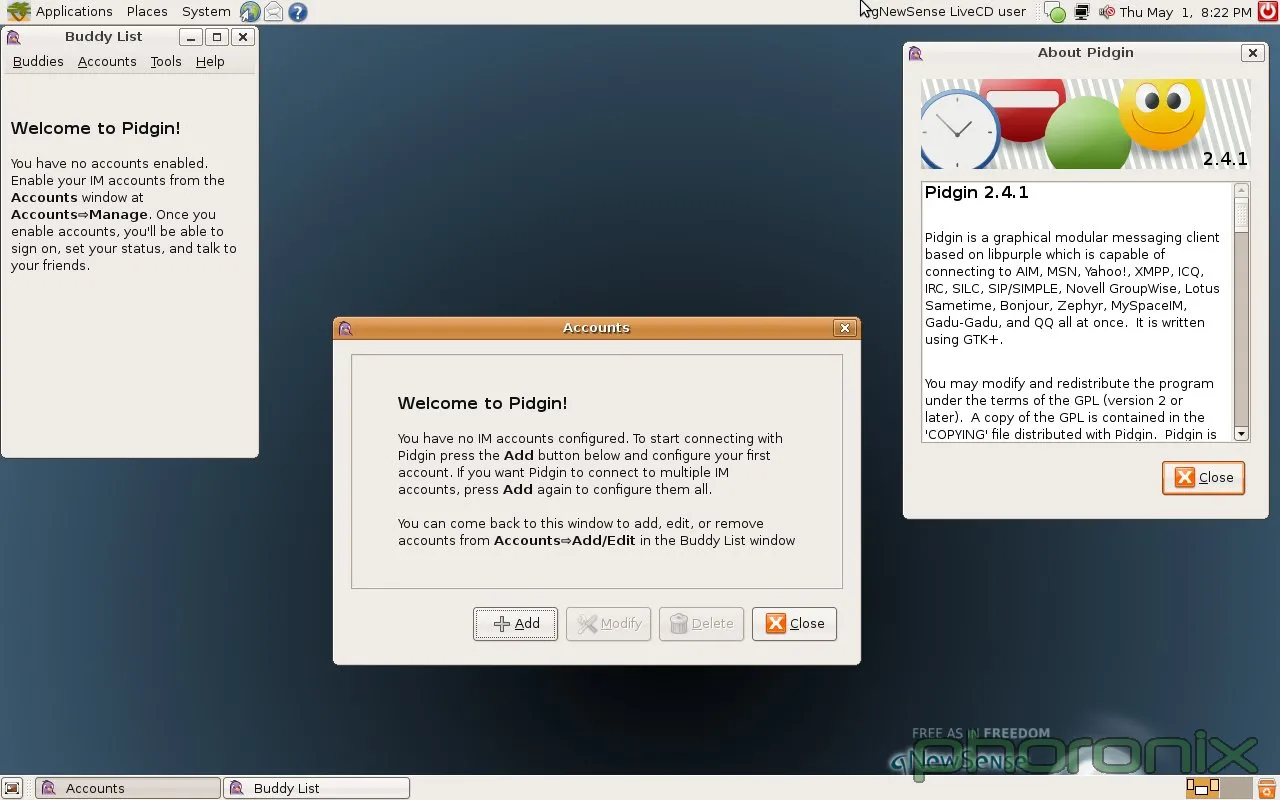1280x800 pixels.
Task: Click the Add button in Accounts window
Action: [515, 623]
